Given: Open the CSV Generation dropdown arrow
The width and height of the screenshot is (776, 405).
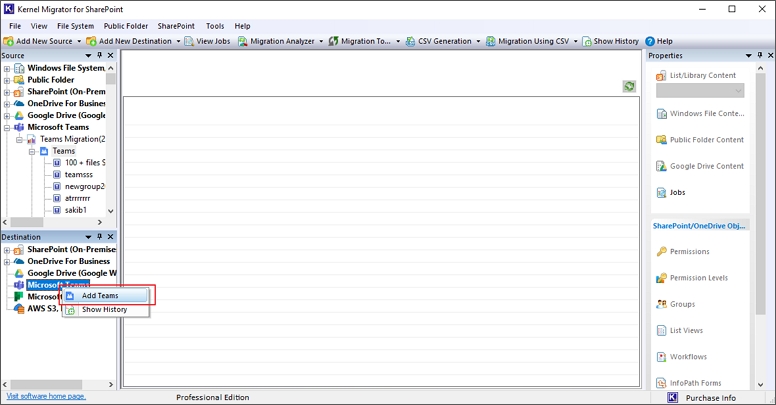Looking at the screenshot, I should point(478,41).
